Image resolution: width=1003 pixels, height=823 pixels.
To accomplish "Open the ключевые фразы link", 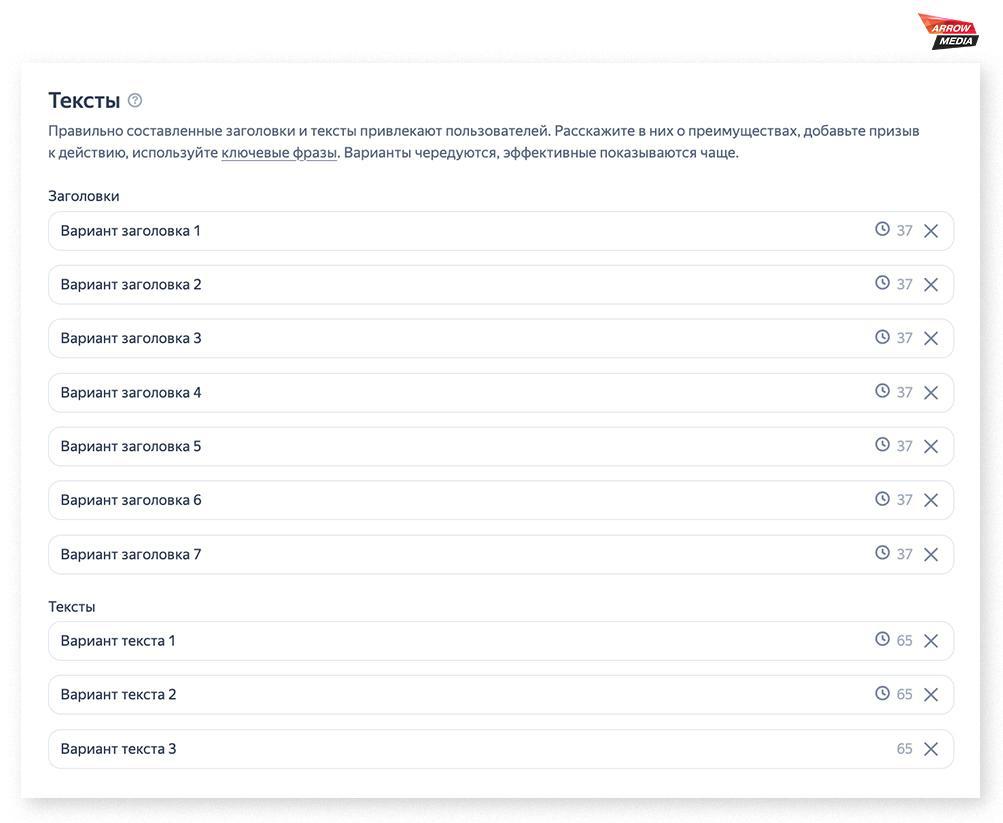I will coord(279,153).
